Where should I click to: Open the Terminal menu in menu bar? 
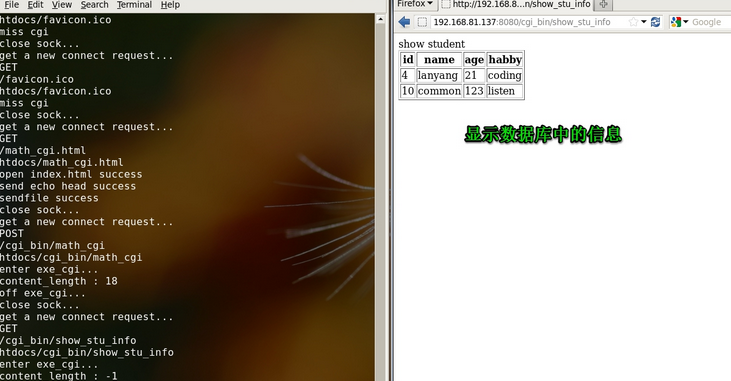134,5
